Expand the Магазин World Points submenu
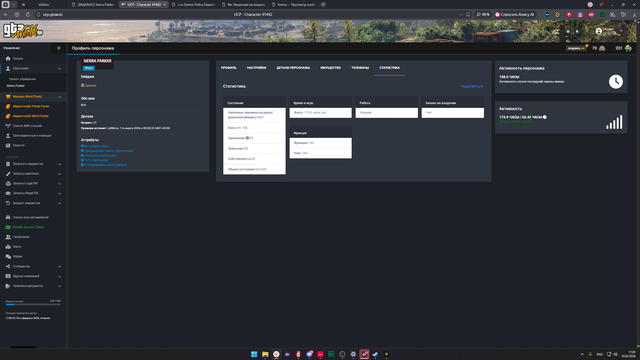This screenshot has width=640, height=360. [x=60, y=97]
